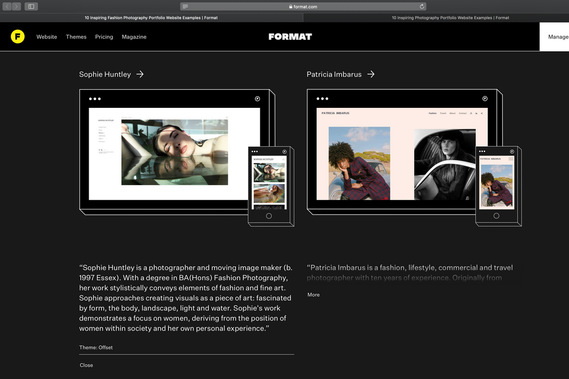Click the 'Theme: Offset' label
The image size is (569, 379).
pos(96,347)
